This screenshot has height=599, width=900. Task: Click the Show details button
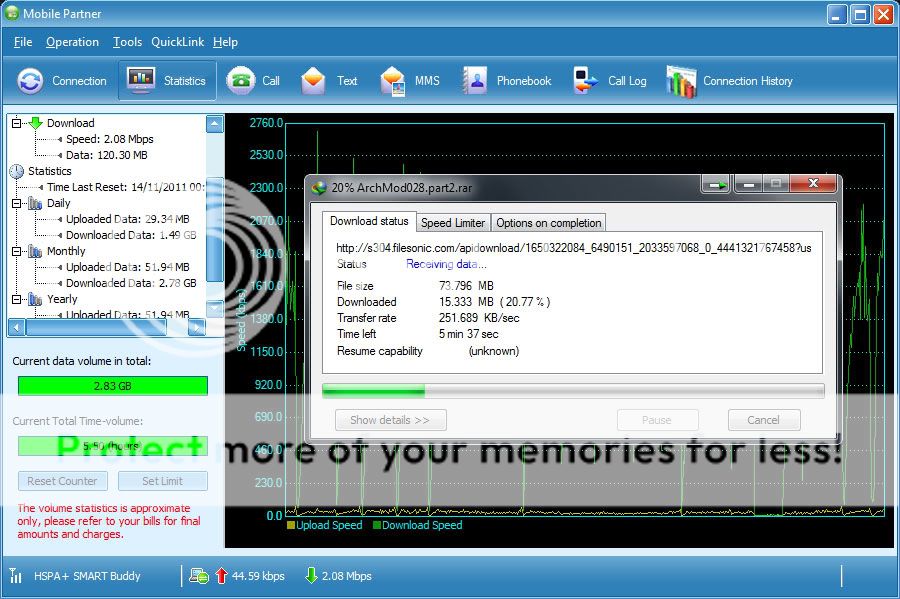click(x=390, y=420)
